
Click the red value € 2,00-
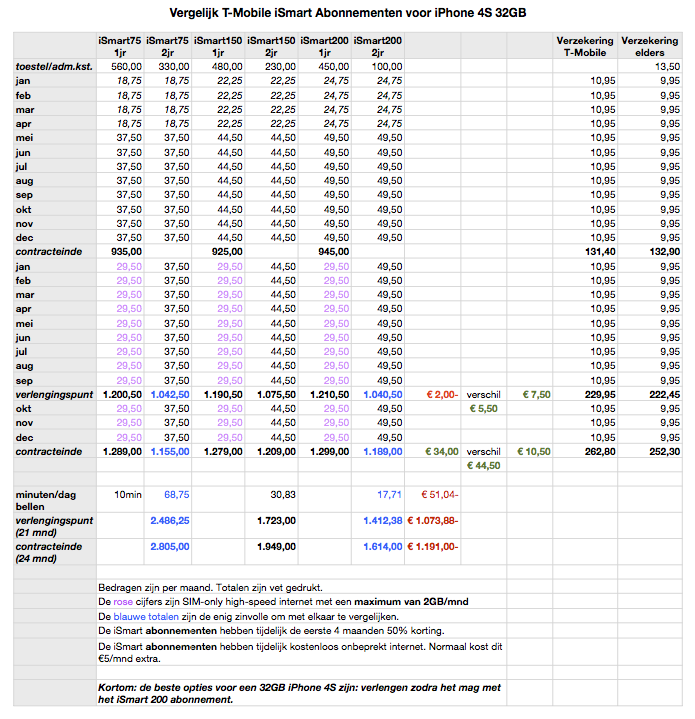(442, 395)
